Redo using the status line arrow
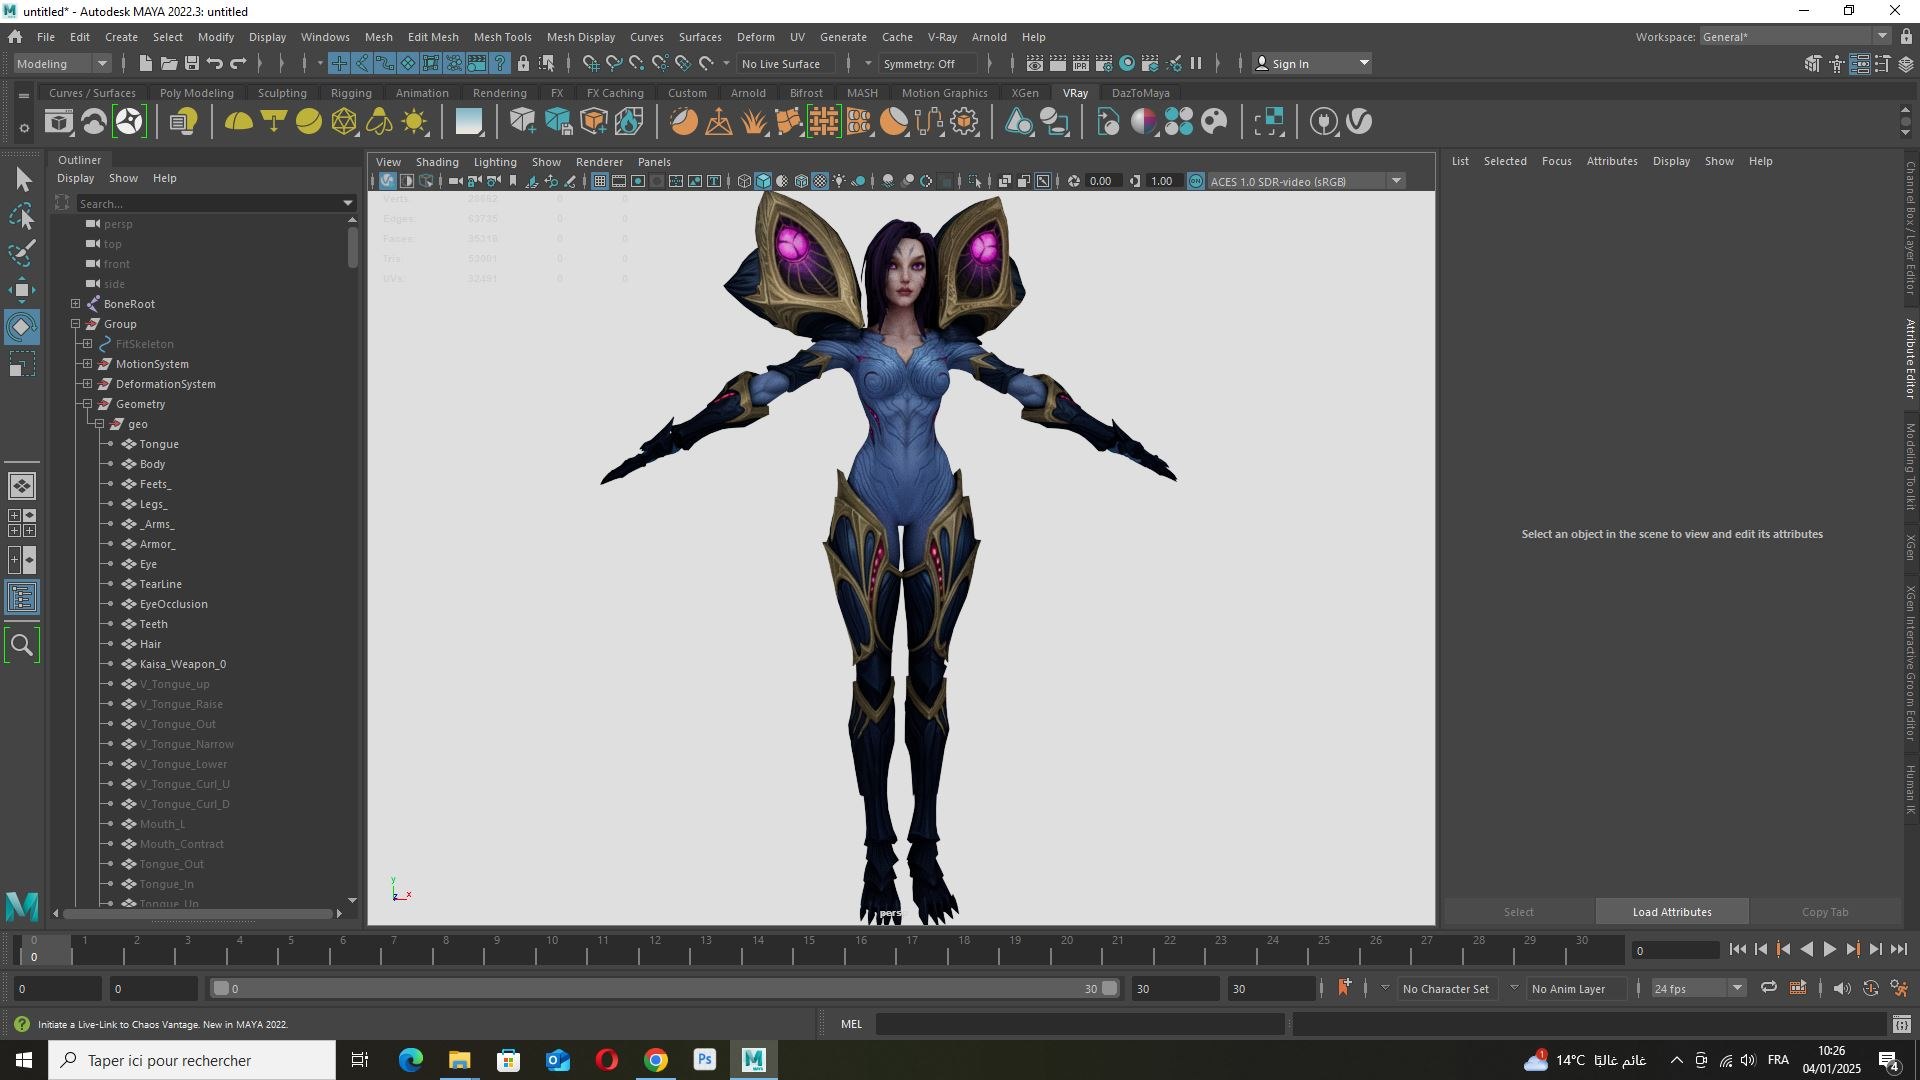This screenshot has width=1920, height=1080. point(238,63)
